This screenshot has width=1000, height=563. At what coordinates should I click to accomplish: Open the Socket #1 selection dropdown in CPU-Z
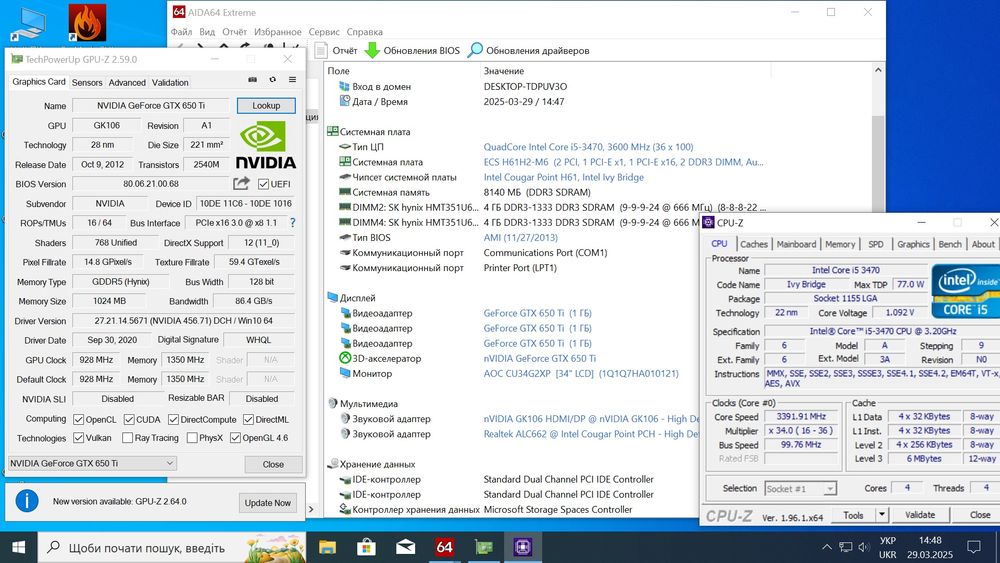800,489
